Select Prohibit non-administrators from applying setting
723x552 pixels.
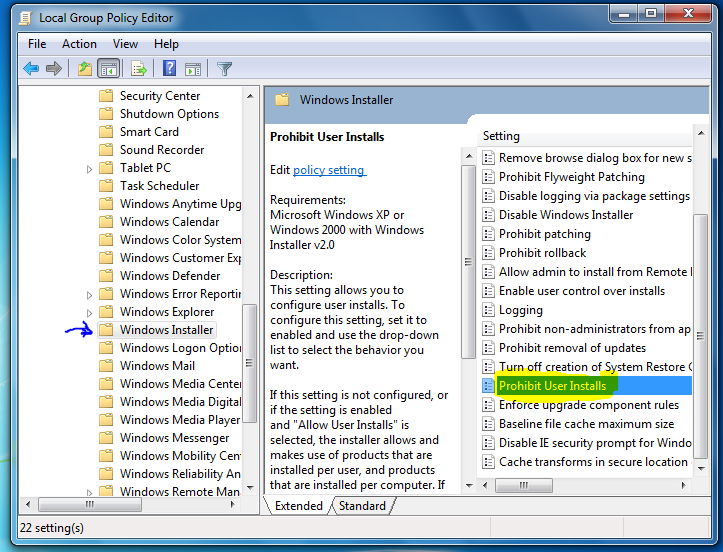click(x=595, y=329)
